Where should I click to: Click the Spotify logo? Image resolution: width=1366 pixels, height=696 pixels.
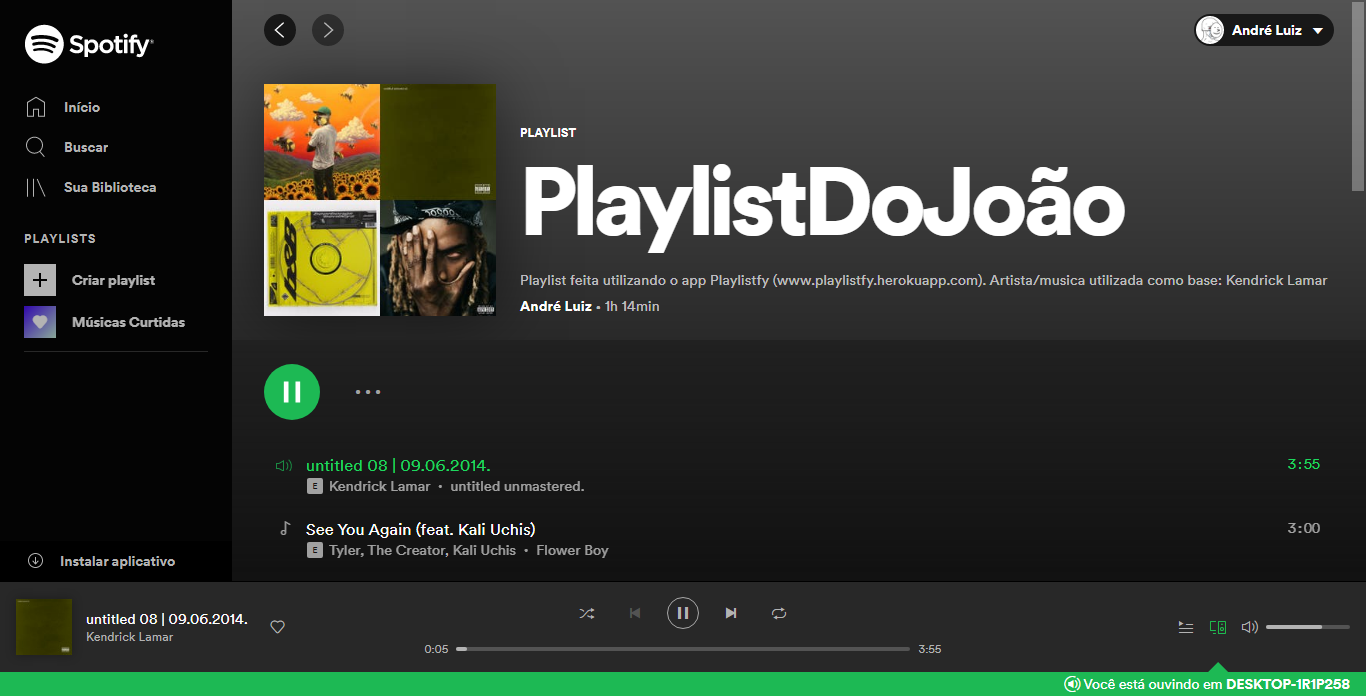88,44
